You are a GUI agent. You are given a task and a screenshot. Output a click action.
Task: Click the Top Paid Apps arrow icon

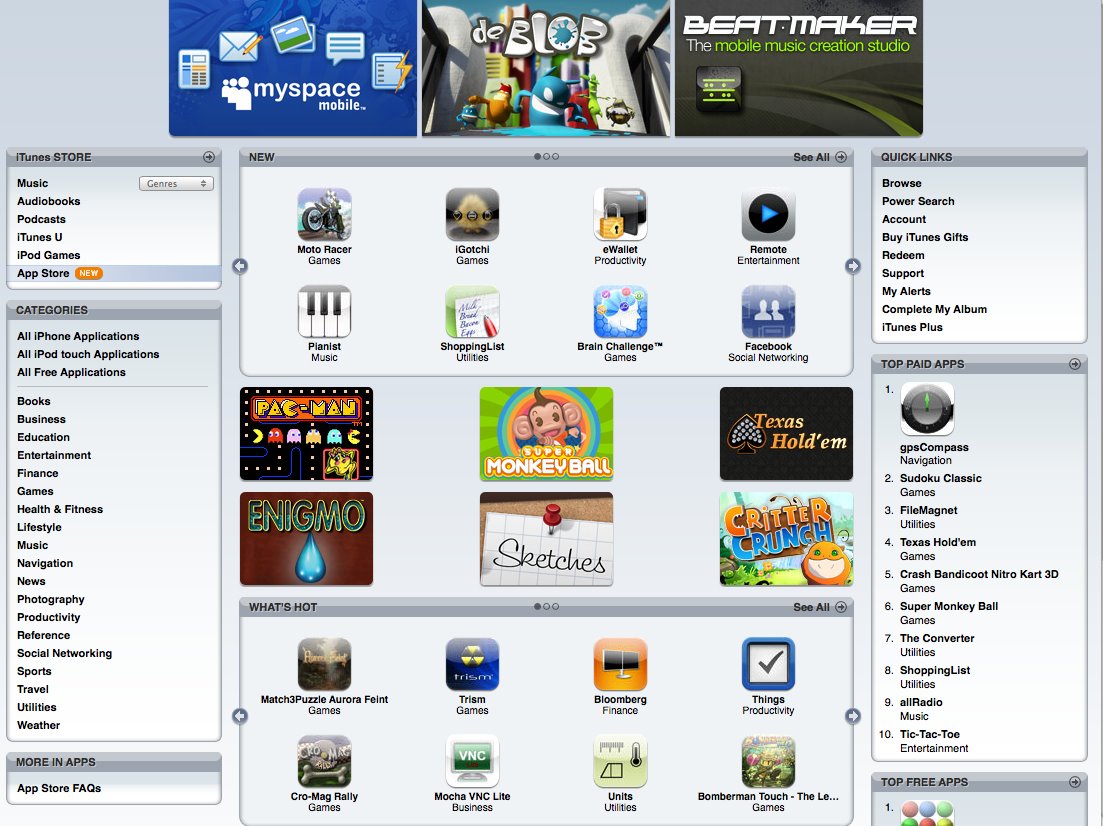(1075, 364)
